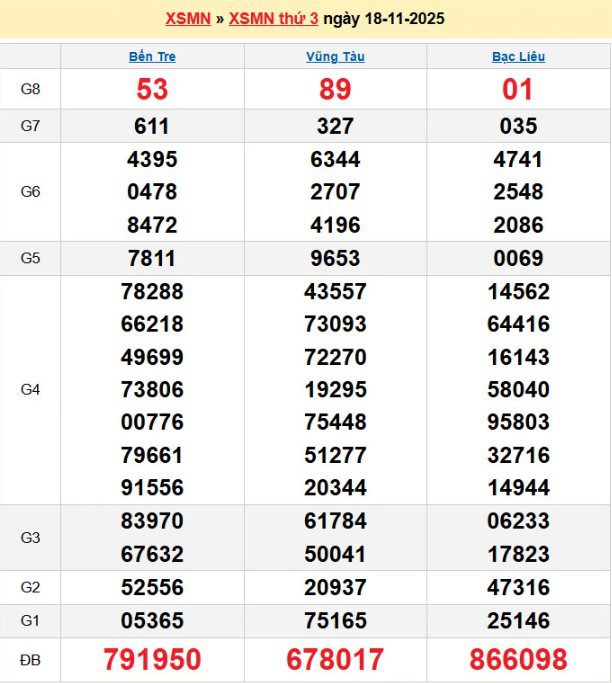Open the first XSMN link in header
Image resolution: width=612 pixels, height=683 pixels.
pos(187,19)
